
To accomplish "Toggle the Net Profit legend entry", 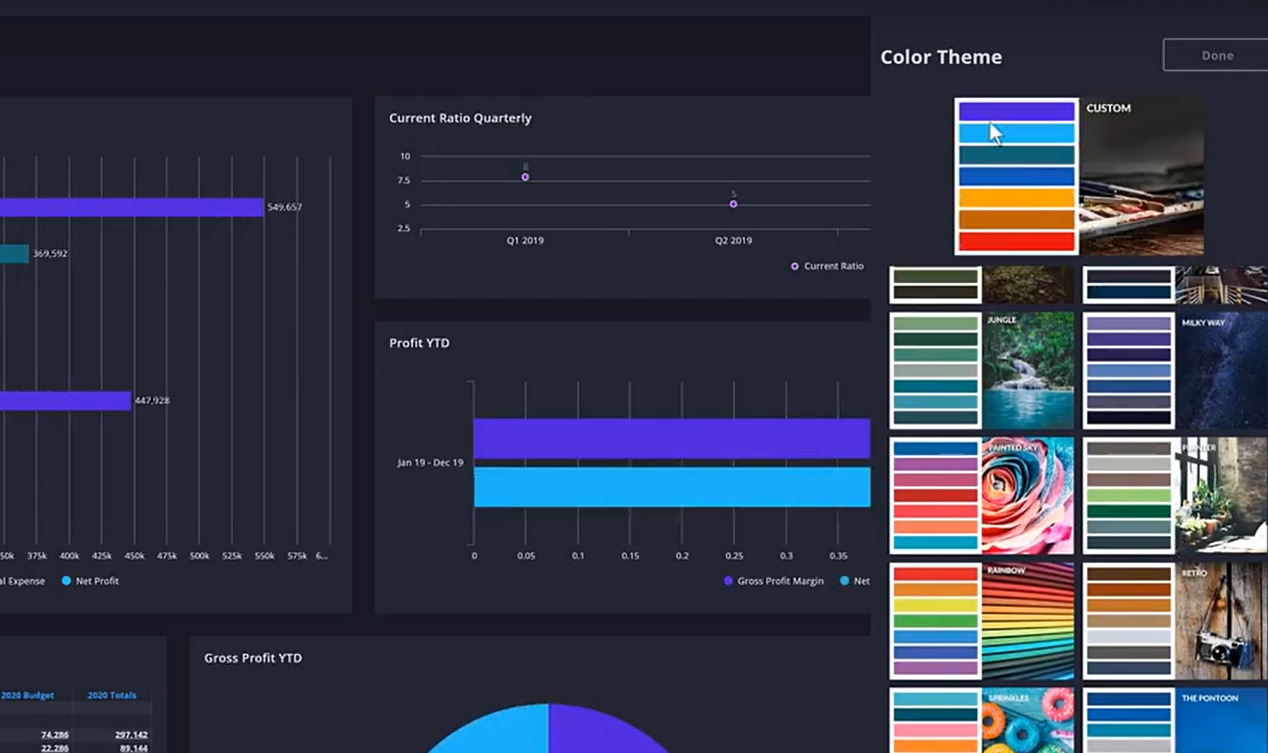I will pos(89,581).
